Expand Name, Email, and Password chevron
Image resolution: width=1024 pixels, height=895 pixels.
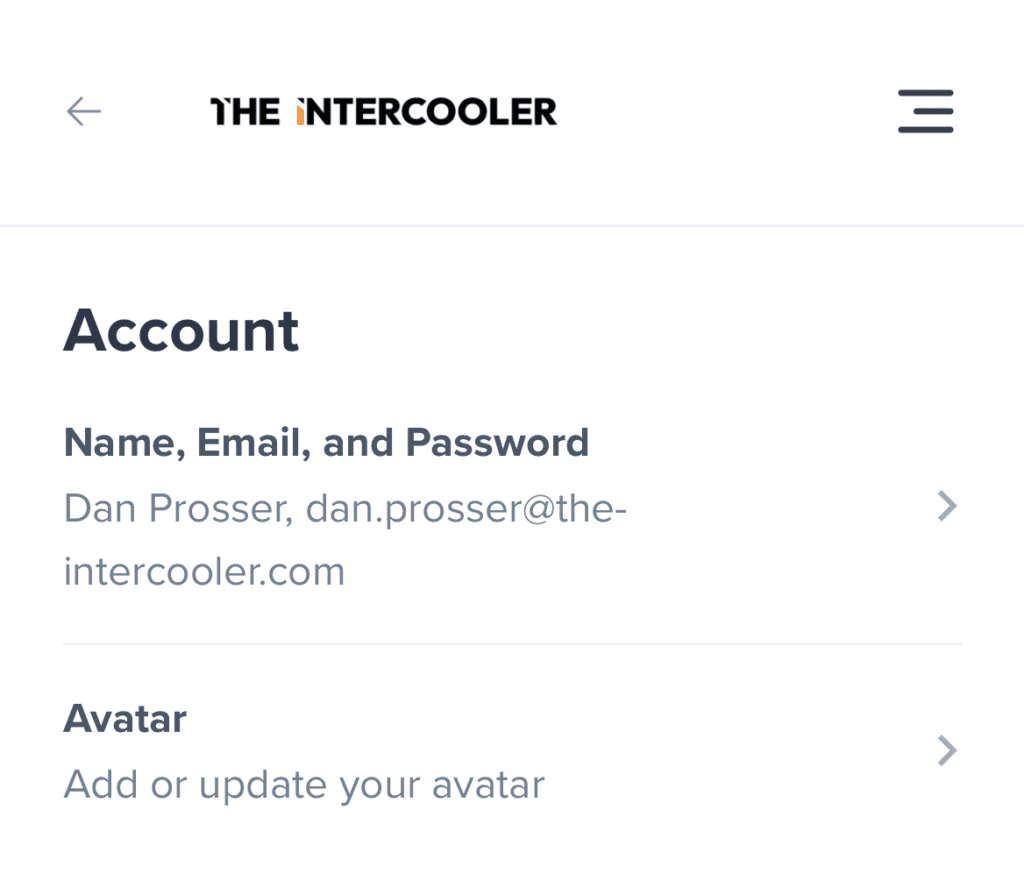[947, 507]
